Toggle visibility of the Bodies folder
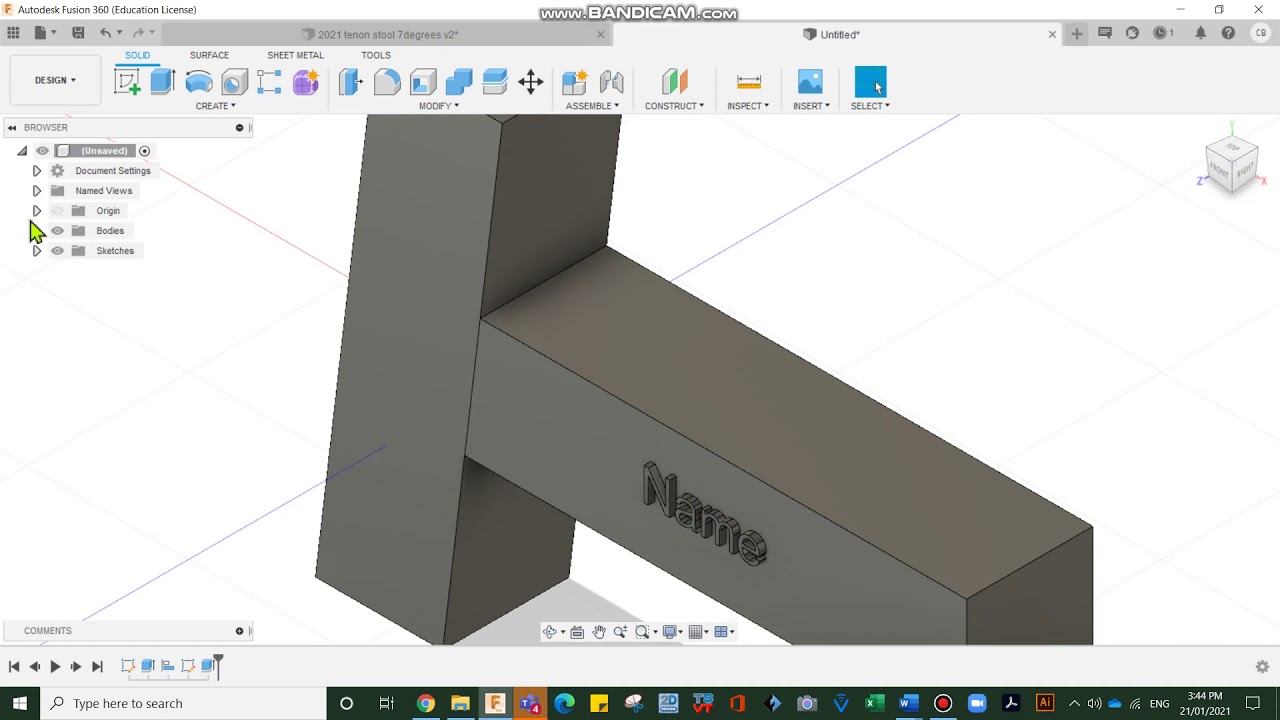This screenshot has height=720, width=1280. coord(57,231)
